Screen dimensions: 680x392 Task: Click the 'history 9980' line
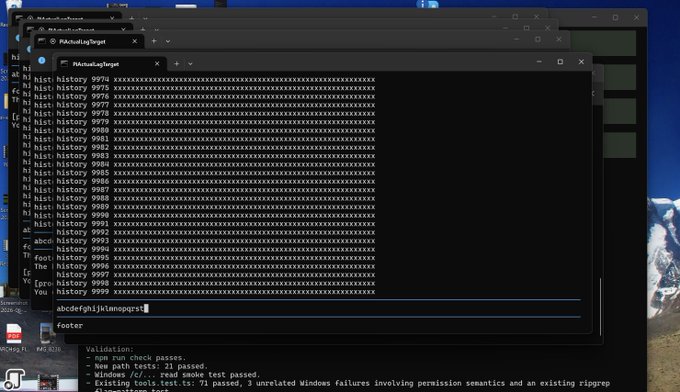coord(216,131)
